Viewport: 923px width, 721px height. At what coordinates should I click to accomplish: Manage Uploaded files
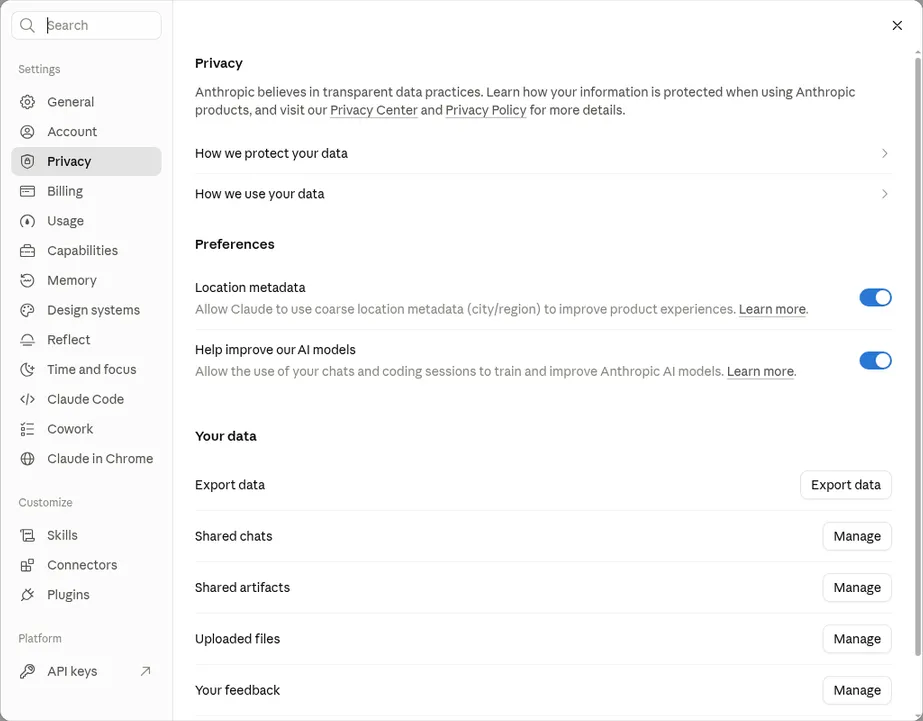tap(857, 639)
